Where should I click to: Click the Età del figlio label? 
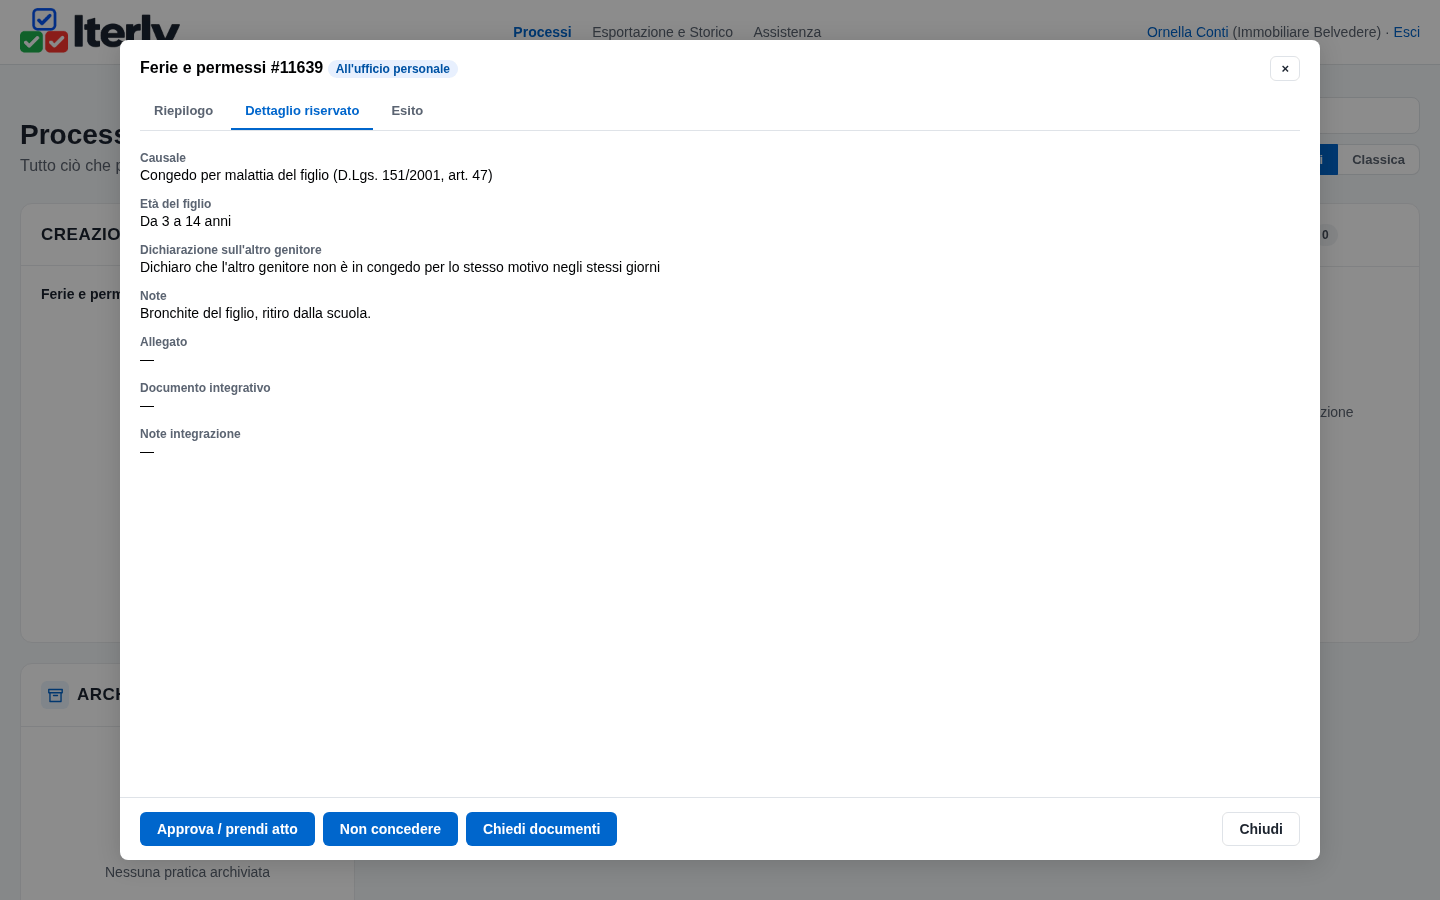coord(175,204)
